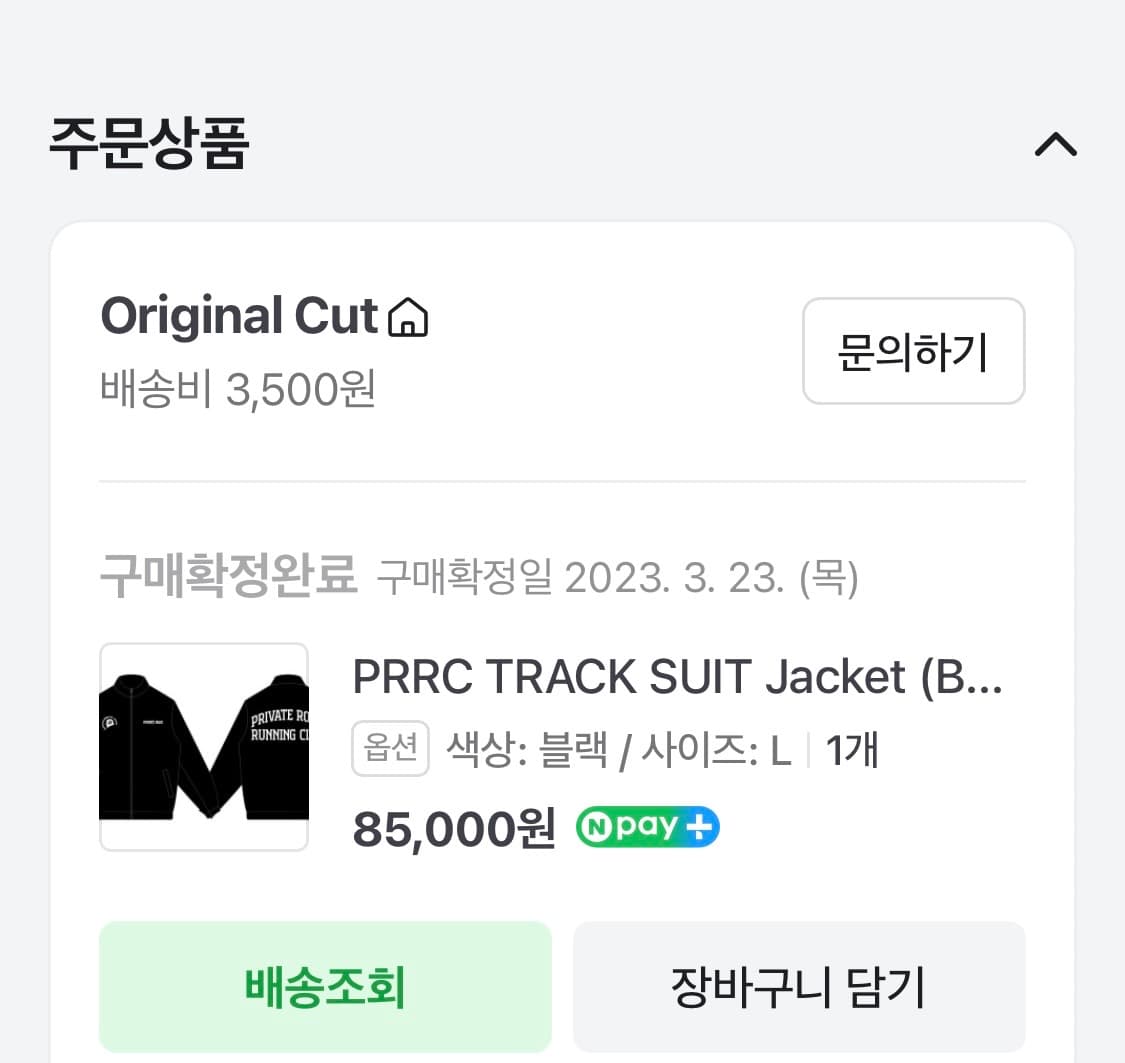
Task: Click the 옵션 label badge on the item
Action: (390, 747)
